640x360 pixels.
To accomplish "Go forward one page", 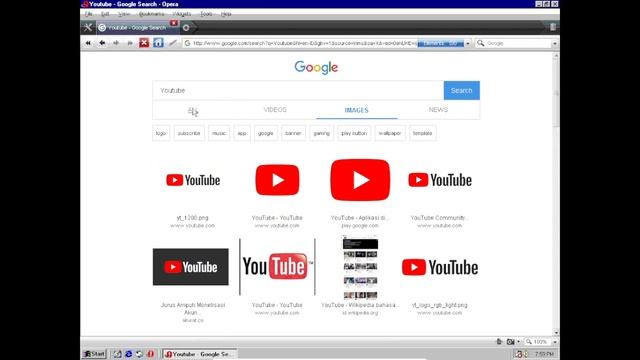I will pos(116,43).
